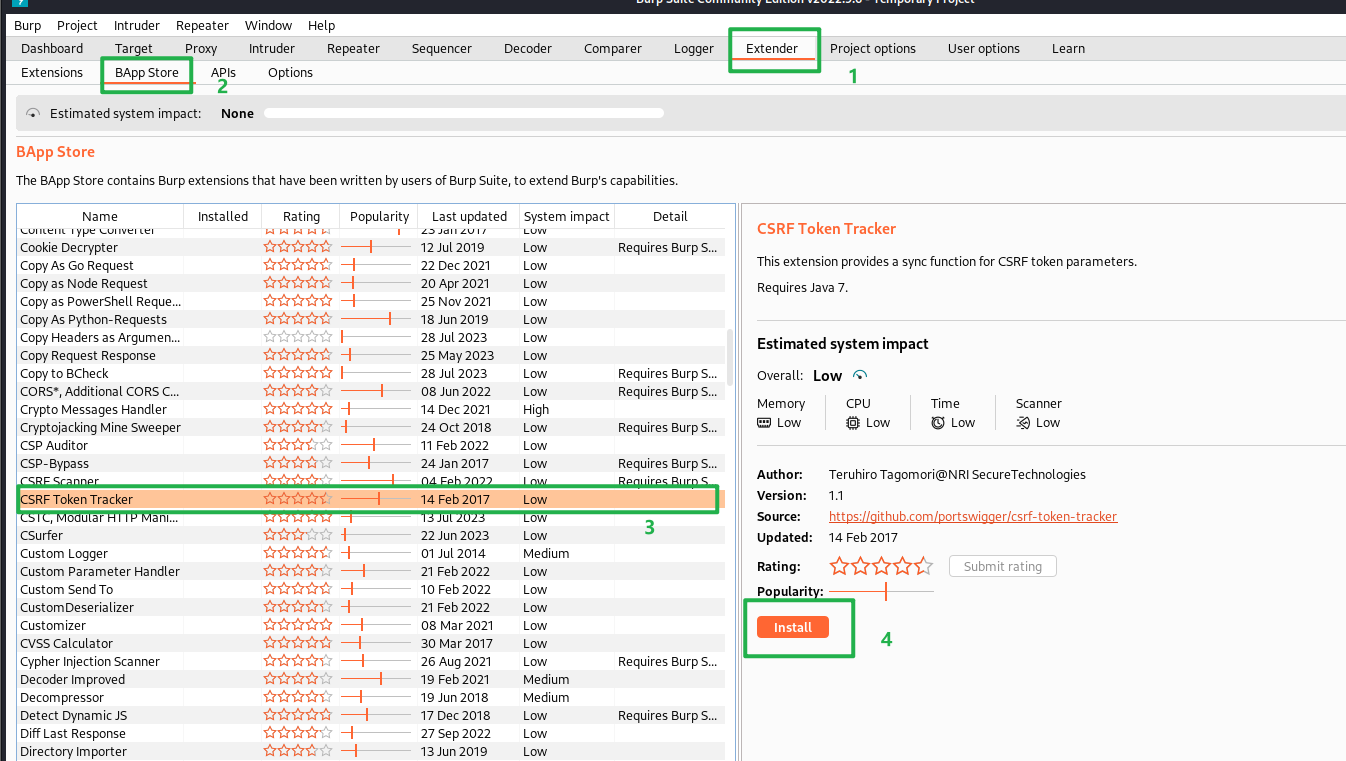Open the User options tab

click(984, 48)
